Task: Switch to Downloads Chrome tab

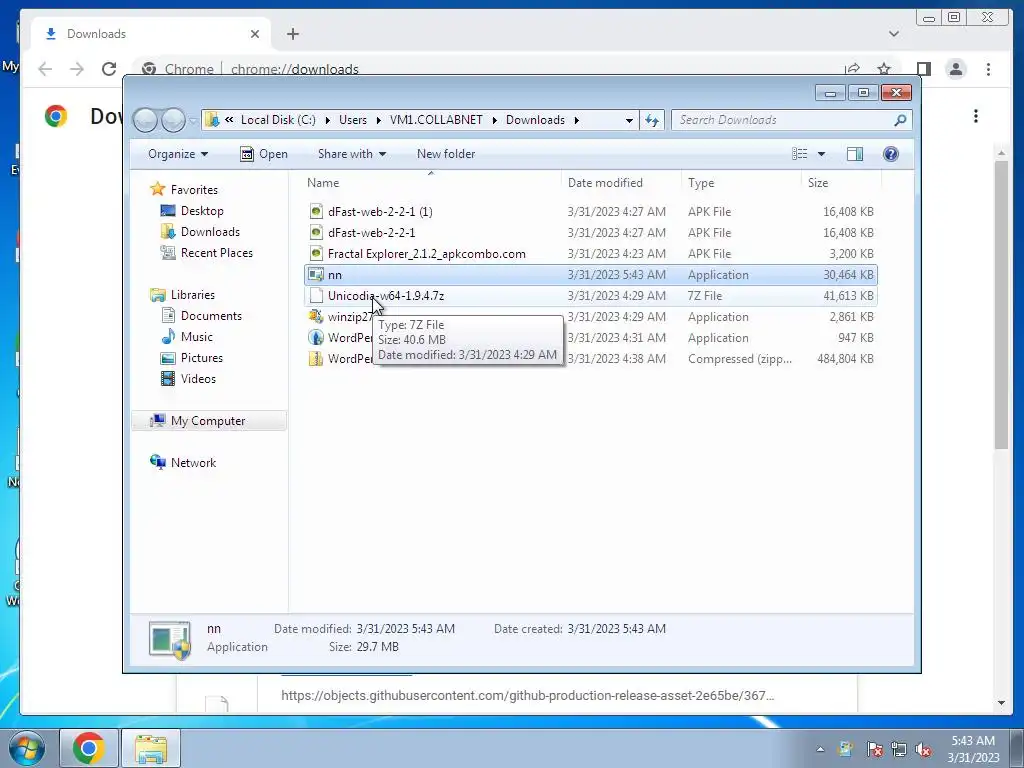Action: pos(152,34)
